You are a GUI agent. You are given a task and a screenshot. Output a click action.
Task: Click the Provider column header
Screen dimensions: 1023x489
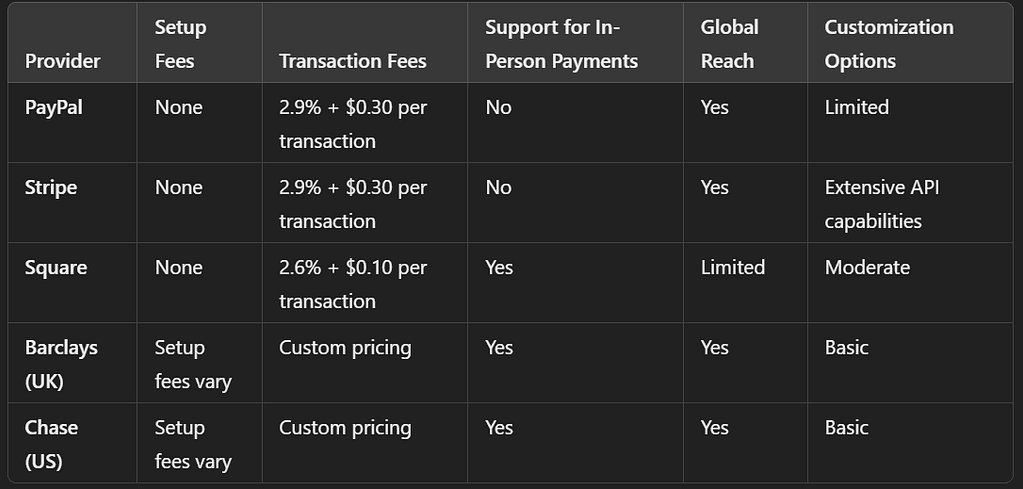pos(62,61)
